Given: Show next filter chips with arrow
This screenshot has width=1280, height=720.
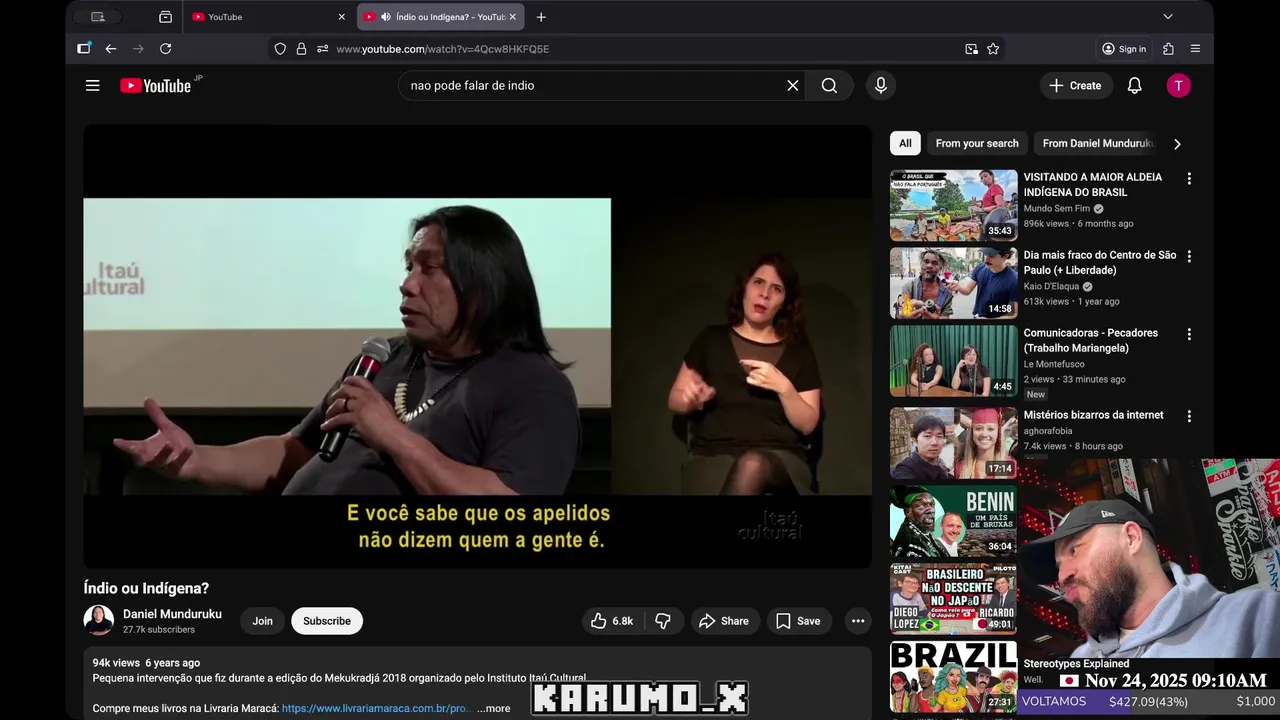Looking at the screenshot, I should (1177, 144).
